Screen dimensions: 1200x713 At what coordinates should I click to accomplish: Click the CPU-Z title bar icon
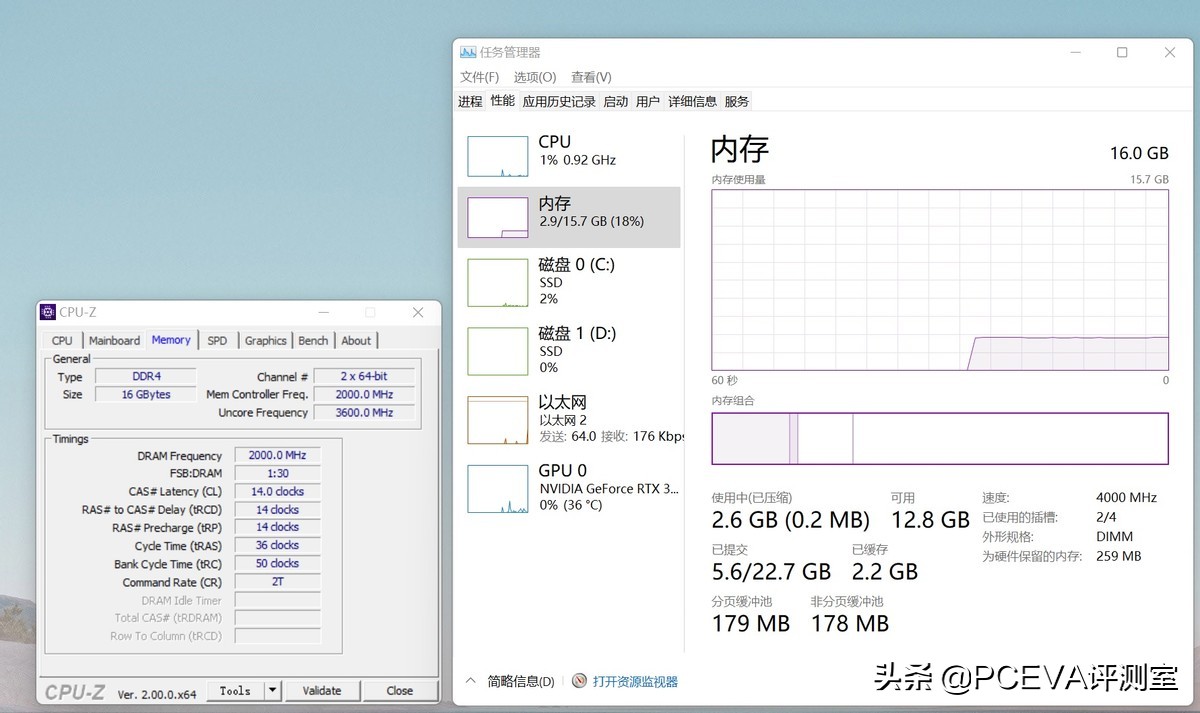tap(48, 312)
